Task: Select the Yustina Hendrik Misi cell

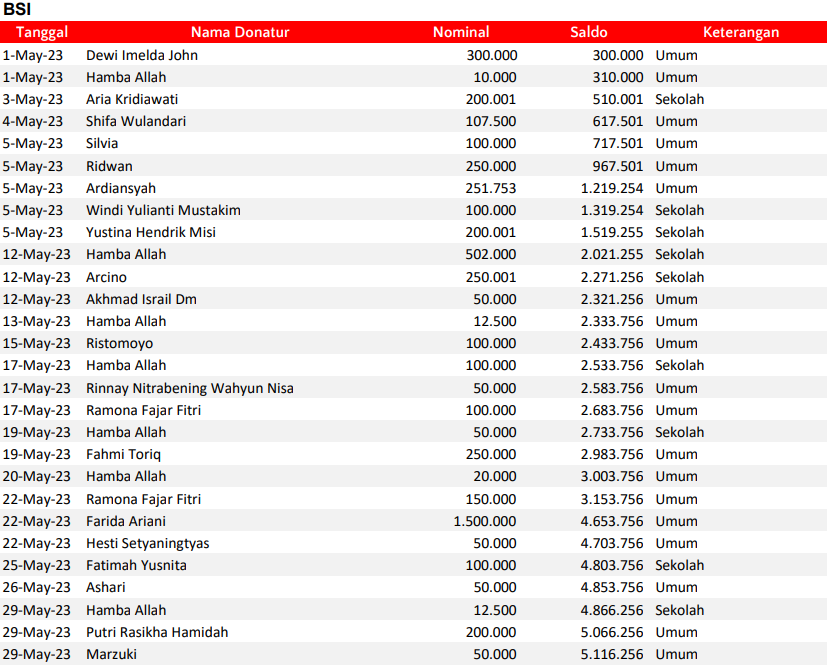Action: (151, 232)
